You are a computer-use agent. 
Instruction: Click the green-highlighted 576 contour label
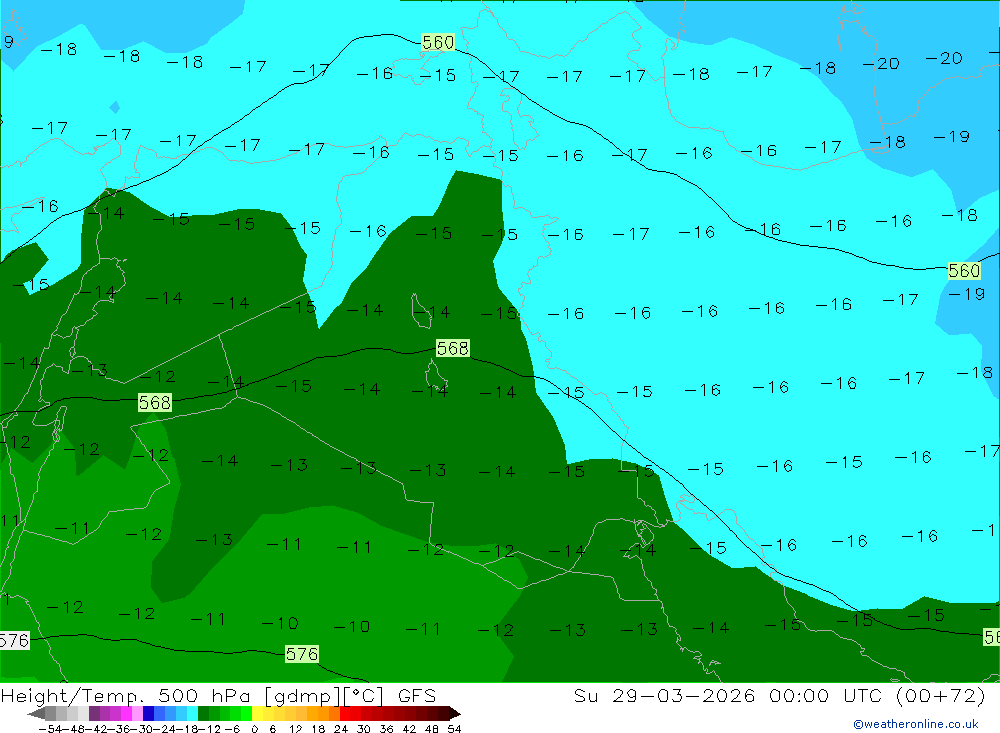point(302,654)
